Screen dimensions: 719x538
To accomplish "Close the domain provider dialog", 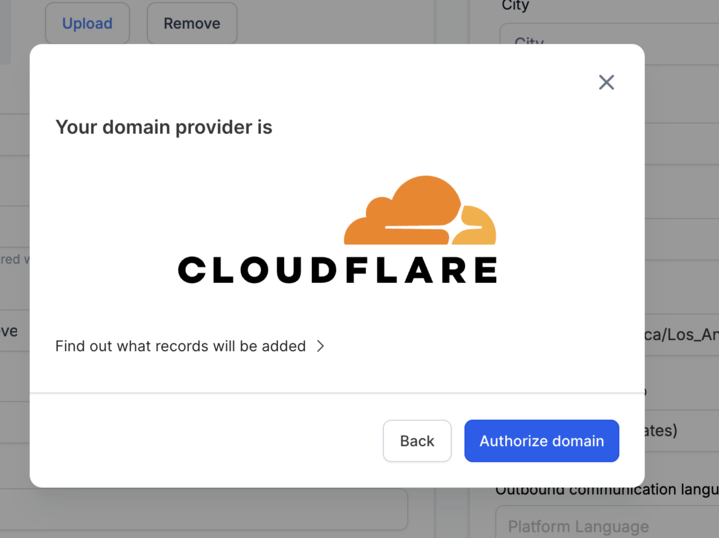I will (x=606, y=83).
